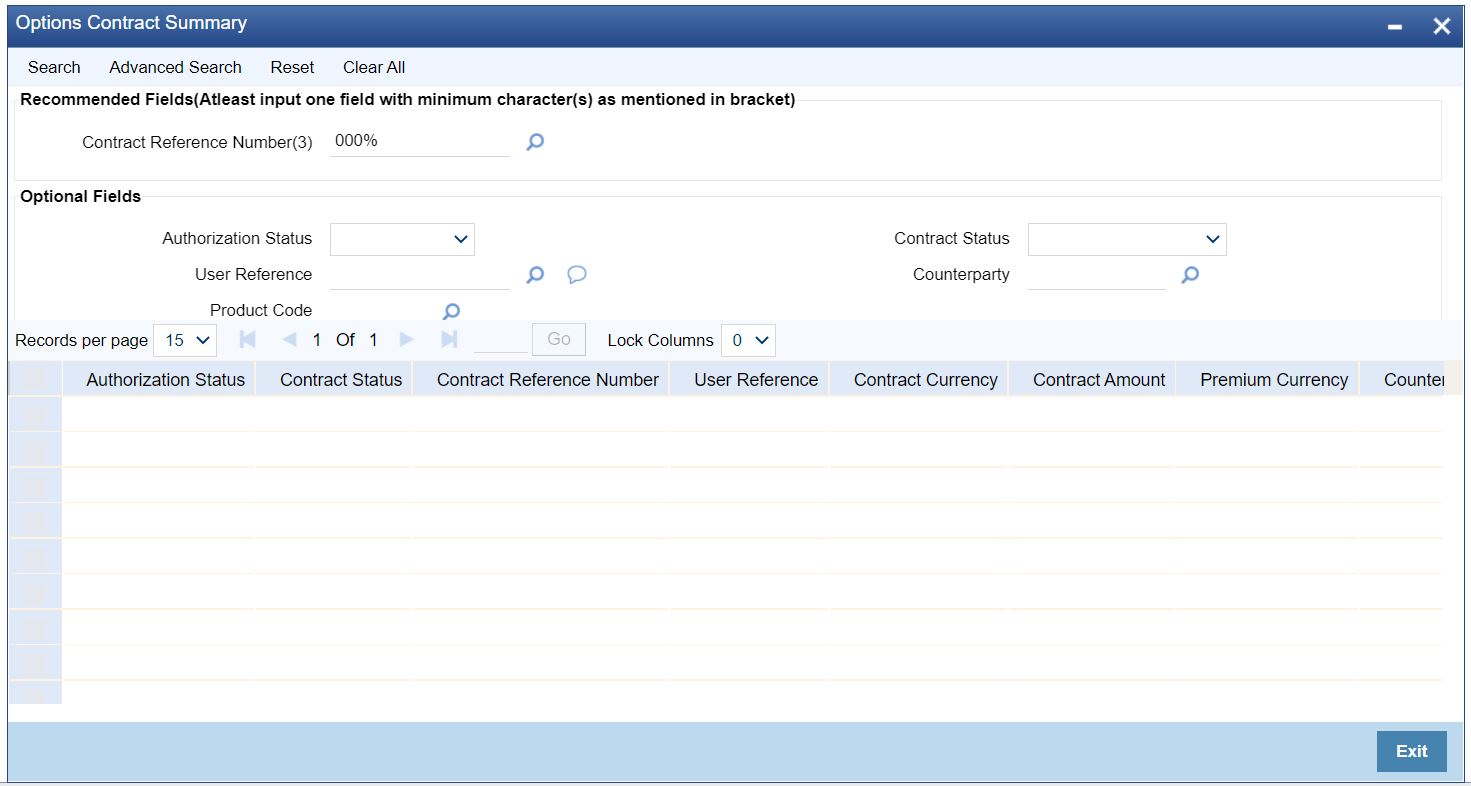Open the Lock Columns dropdown
The height and width of the screenshot is (786, 1471).
748,340
